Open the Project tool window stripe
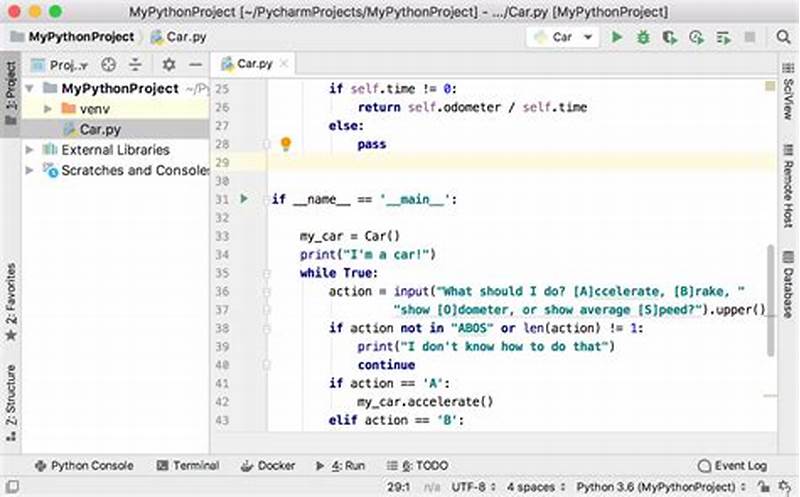This screenshot has width=800, height=497. coord(11,93)
